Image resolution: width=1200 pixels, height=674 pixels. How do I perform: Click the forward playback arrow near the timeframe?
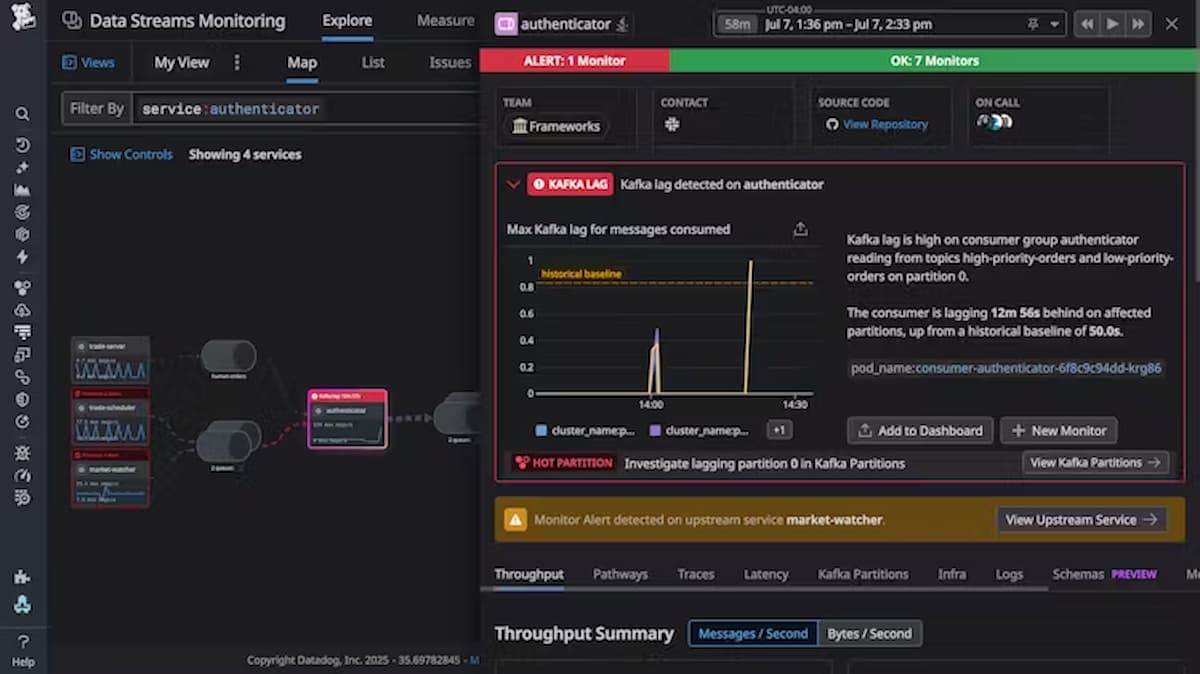(1112, 24)
